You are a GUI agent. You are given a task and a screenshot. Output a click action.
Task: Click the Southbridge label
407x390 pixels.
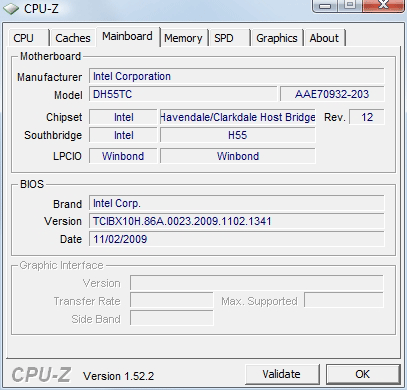tap(53, 135)
